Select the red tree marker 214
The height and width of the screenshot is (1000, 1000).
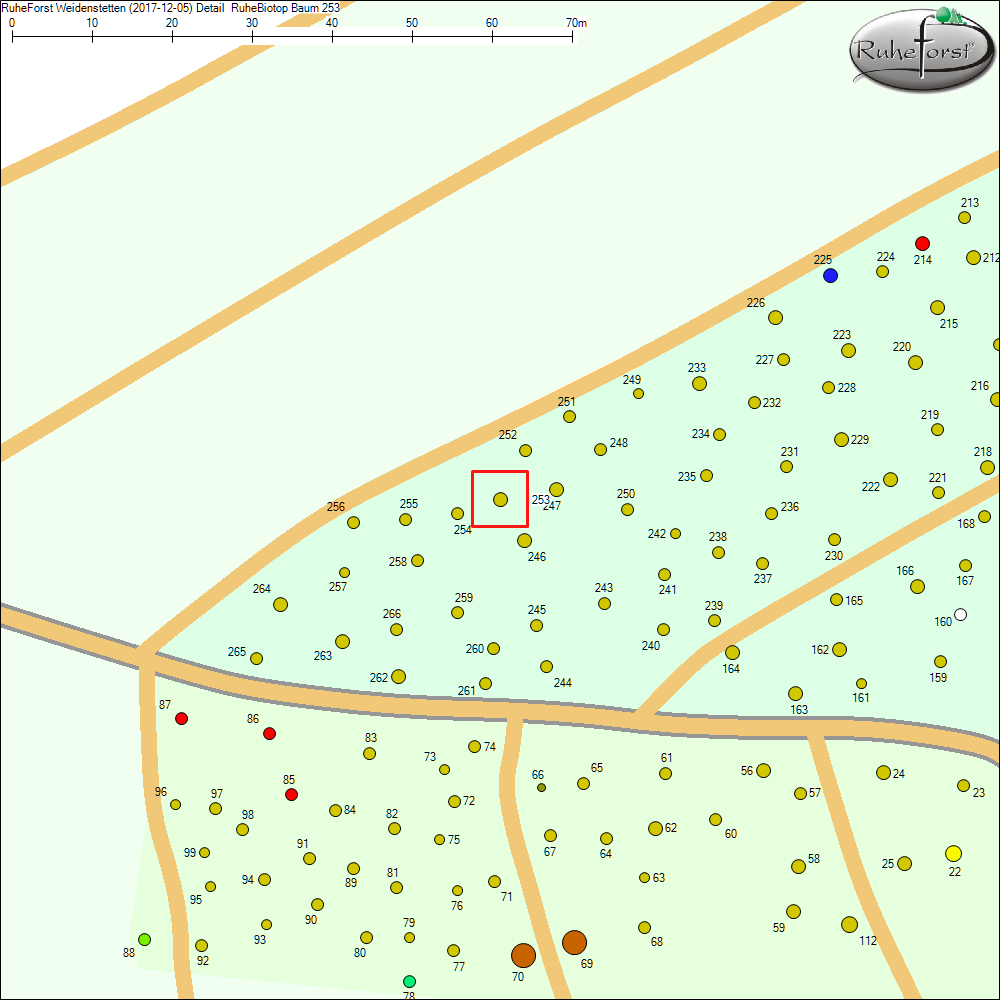point(922,243)
